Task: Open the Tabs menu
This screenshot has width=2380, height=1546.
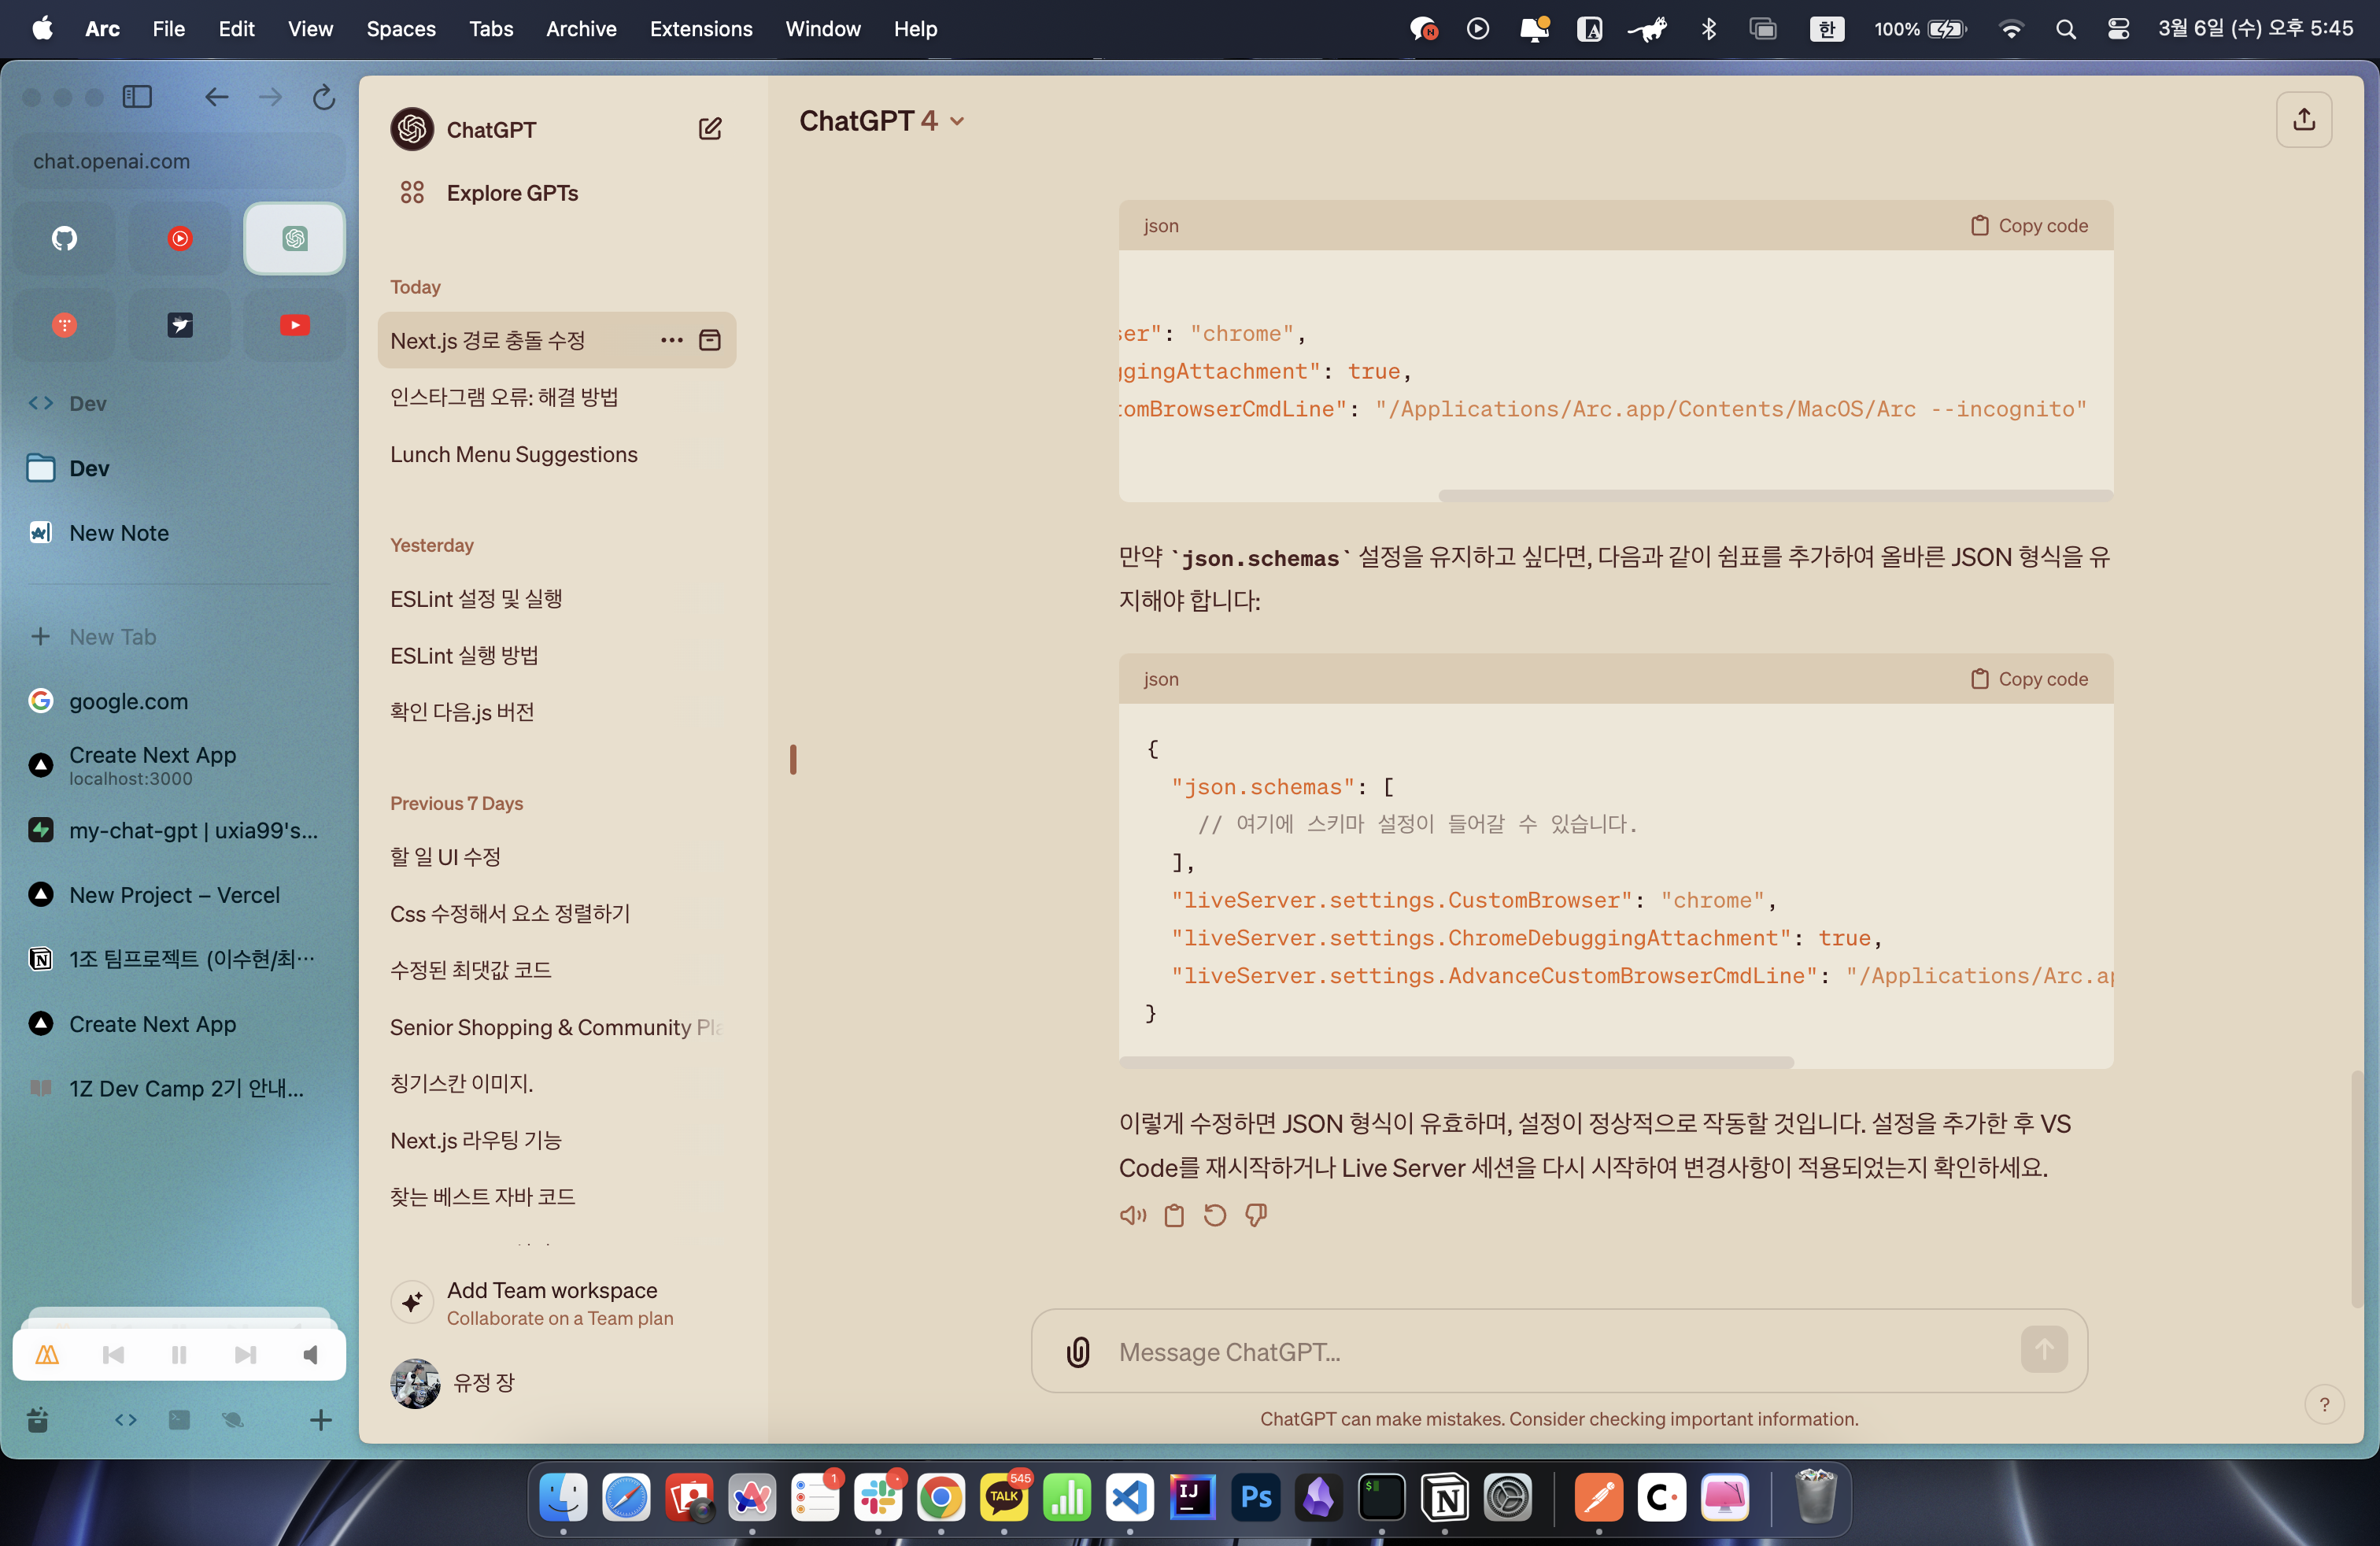Action: point(491,29)
